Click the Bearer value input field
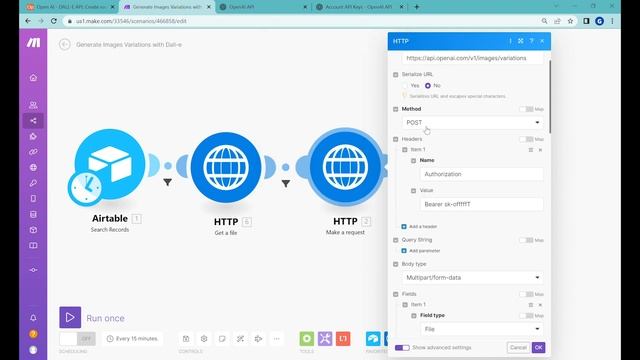 pyautogui.click(x=481, y=204)
